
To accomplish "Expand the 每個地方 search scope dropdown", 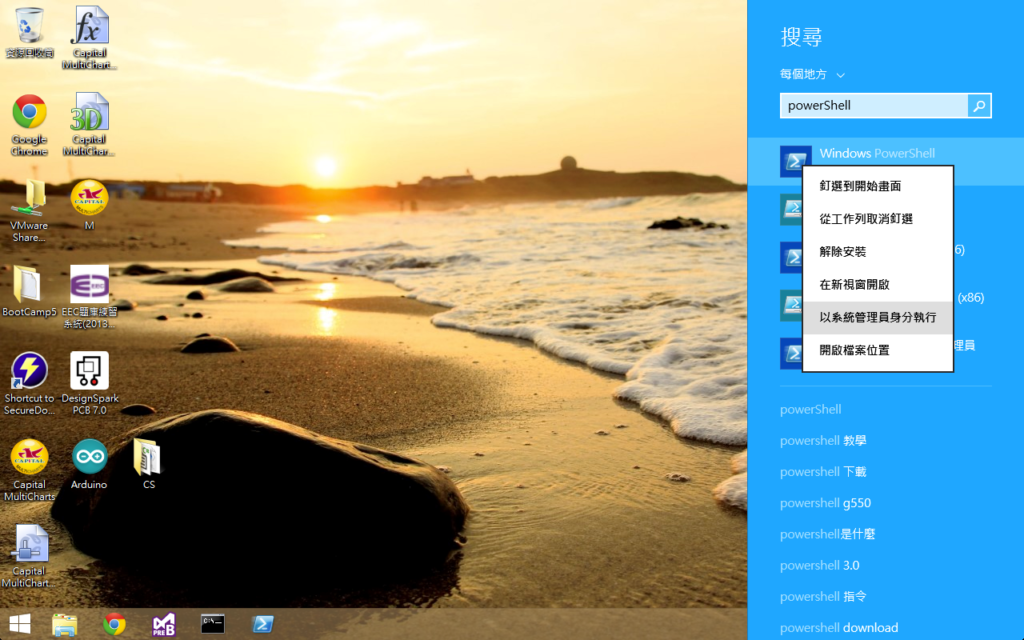I will click(812, 74).
